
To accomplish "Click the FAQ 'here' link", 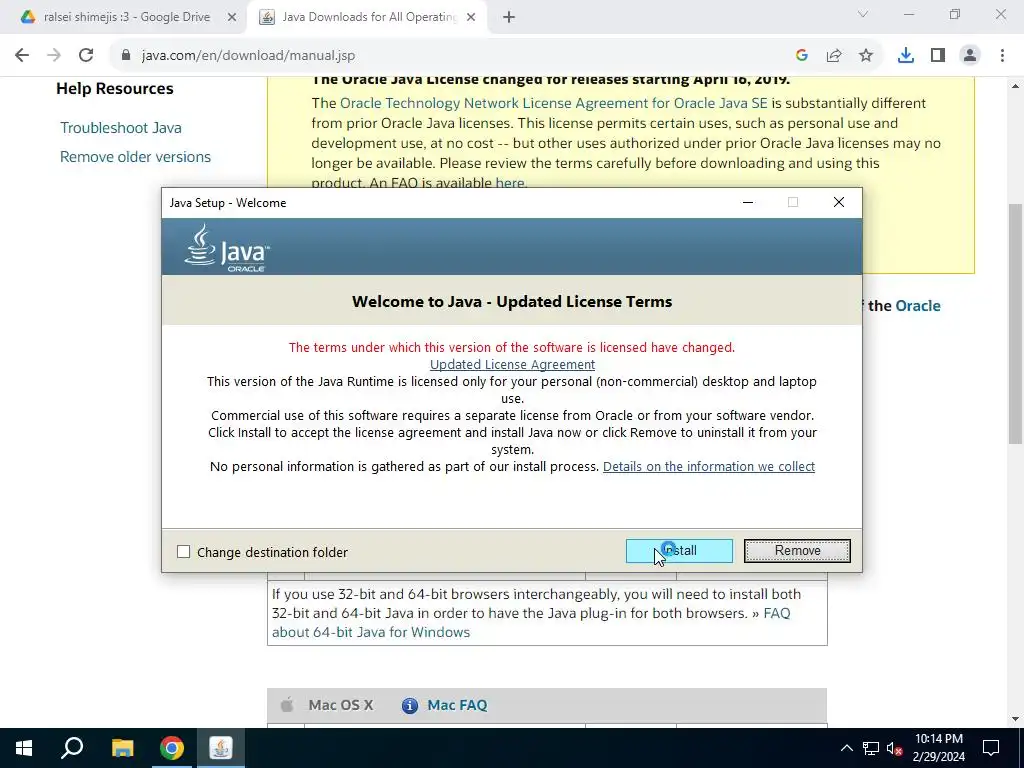I will click(509, 183).
